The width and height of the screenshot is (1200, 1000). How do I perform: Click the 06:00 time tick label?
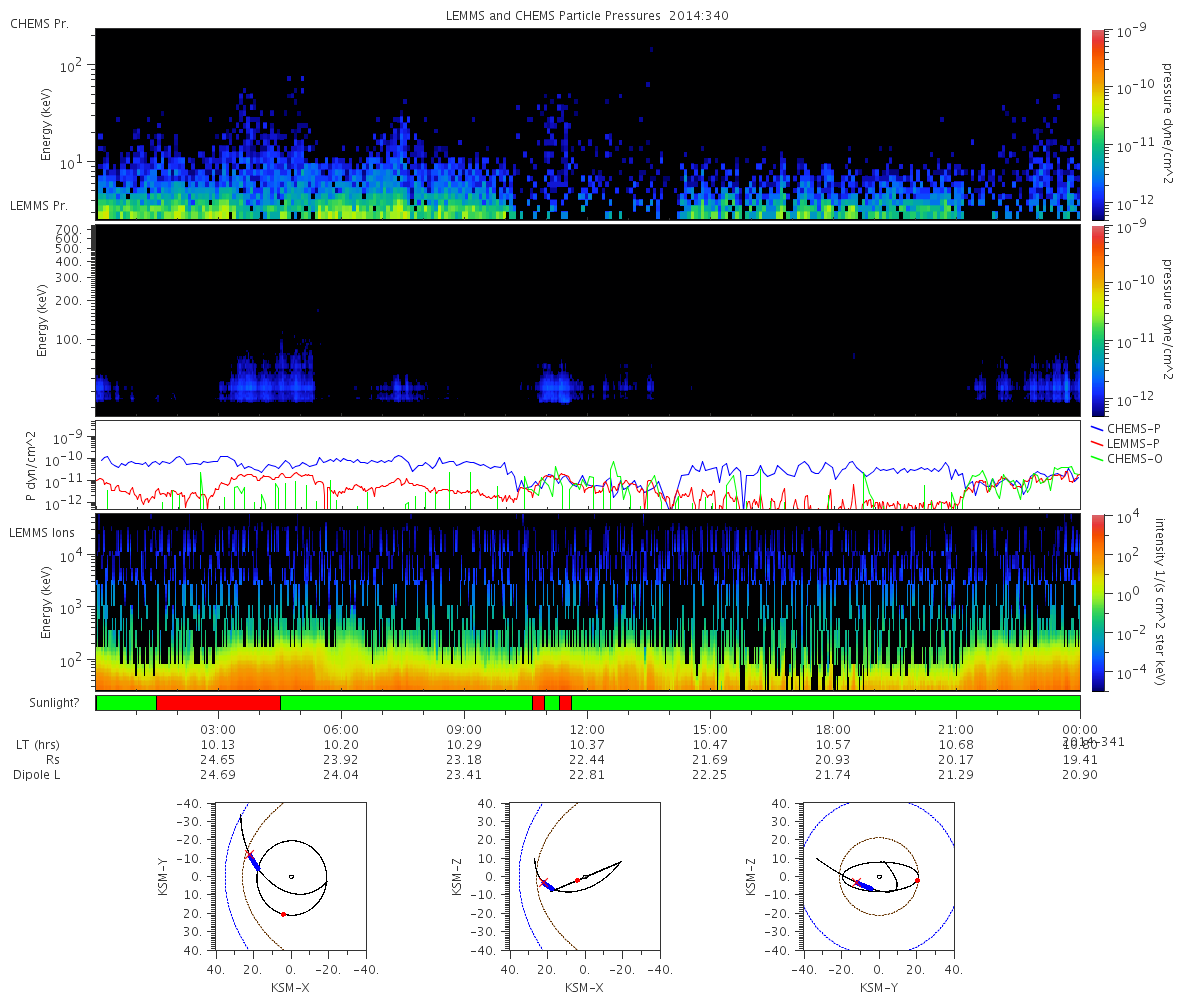[x=341, y=729]
